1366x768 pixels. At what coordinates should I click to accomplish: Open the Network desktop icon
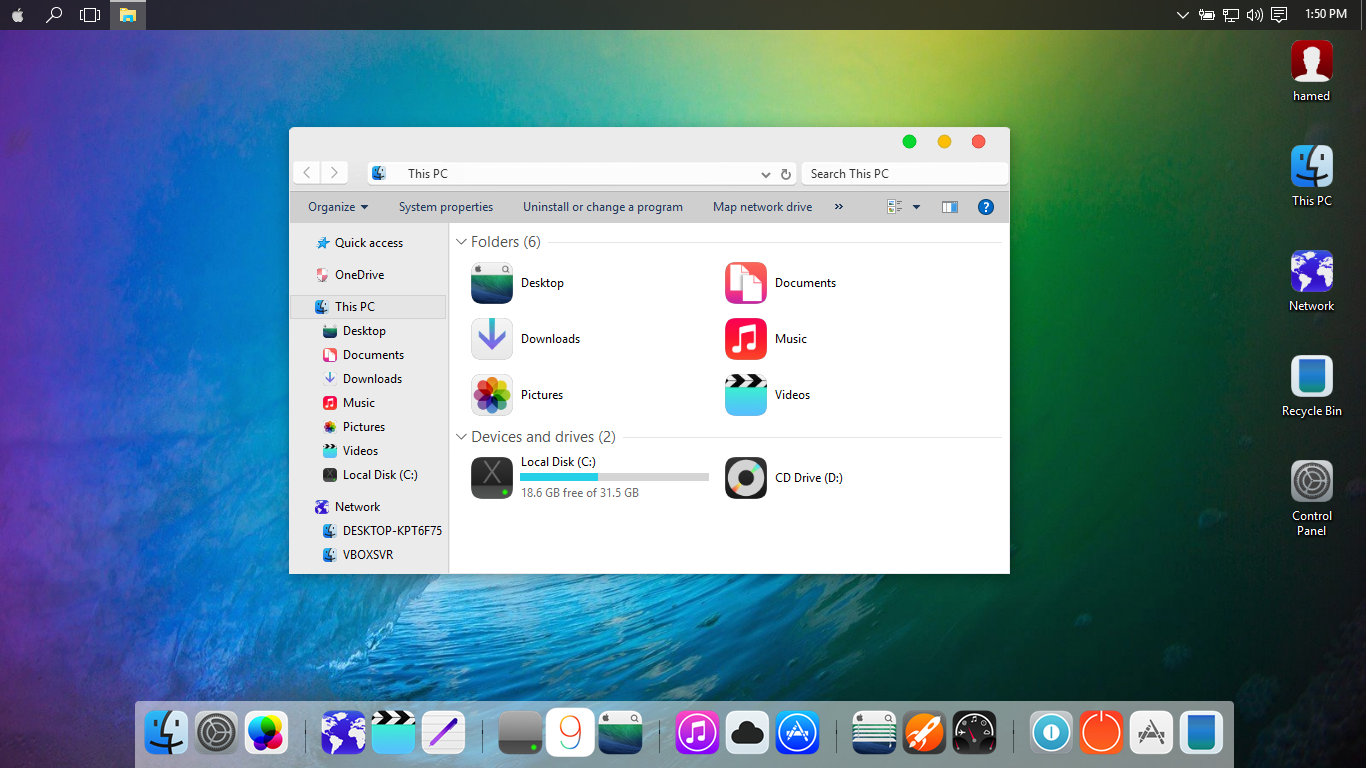point(1311,281)
